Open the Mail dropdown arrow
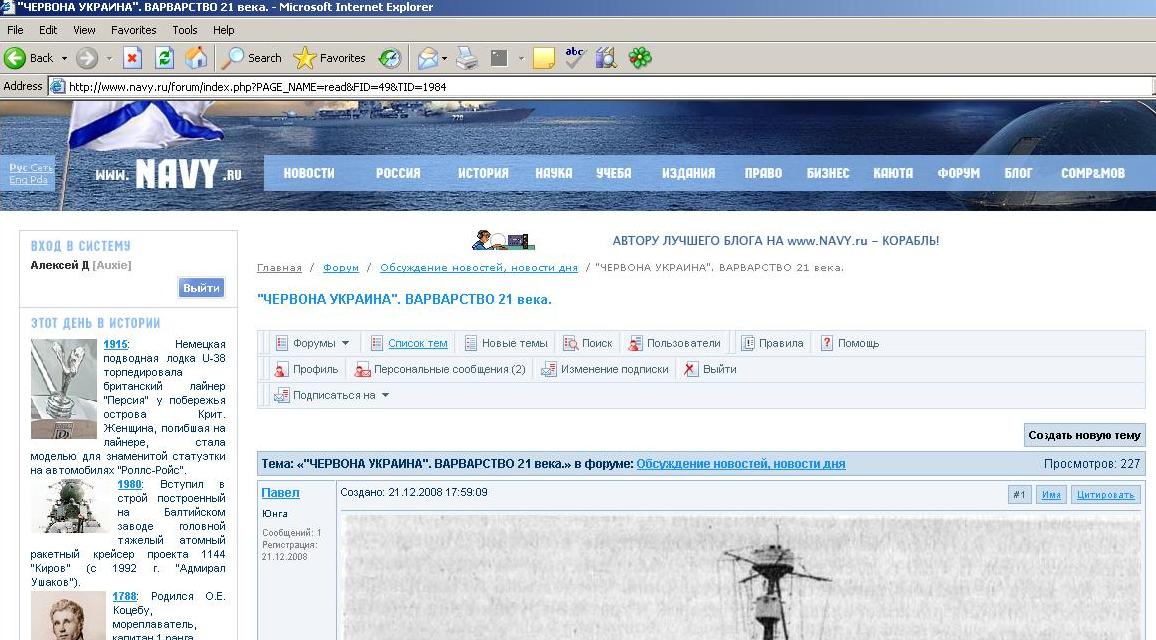This screenshot has width=1156, height=640. (445, 58)
